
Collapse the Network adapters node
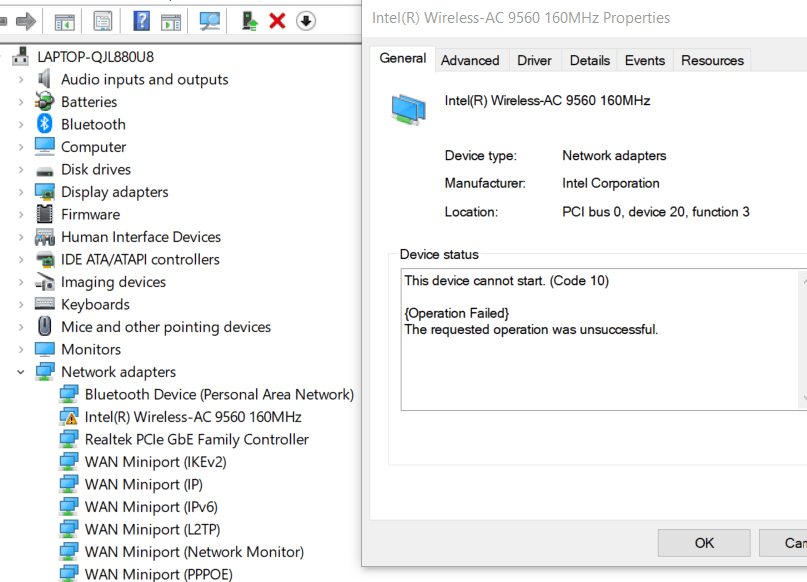pyautogui.click(x=21, y=372)
